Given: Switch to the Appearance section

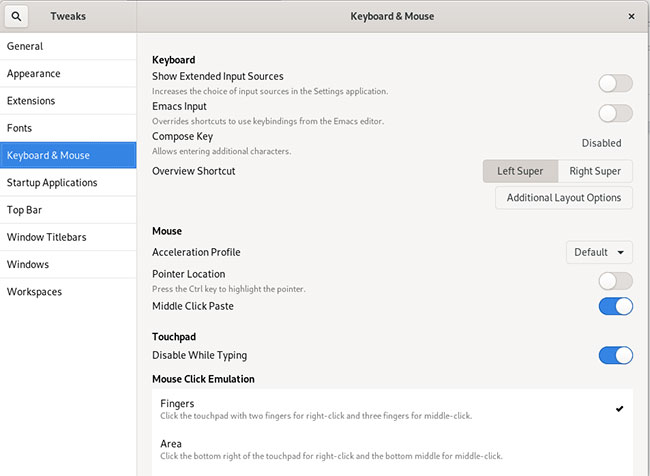Looking at the screenshot, I should 68,73.
